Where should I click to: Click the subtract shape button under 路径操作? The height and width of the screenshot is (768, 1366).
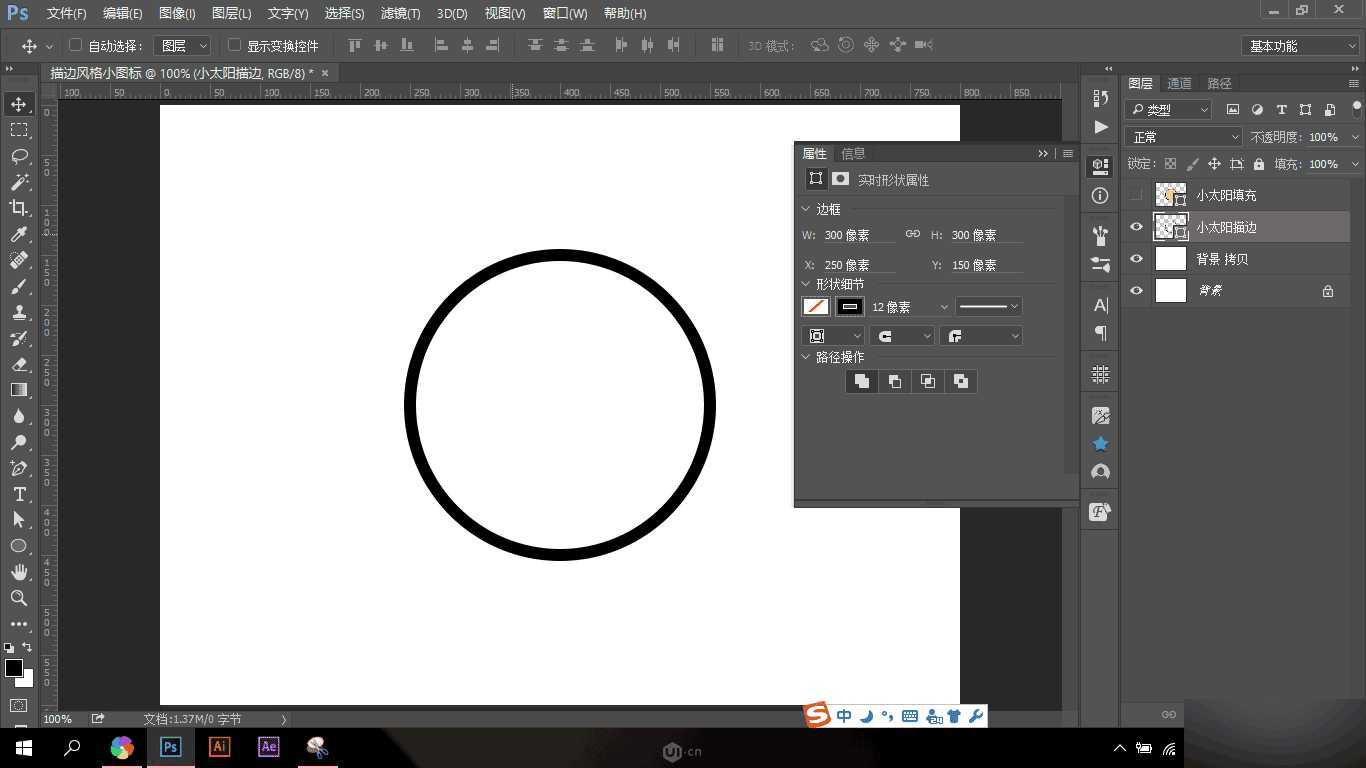[894, 381]
